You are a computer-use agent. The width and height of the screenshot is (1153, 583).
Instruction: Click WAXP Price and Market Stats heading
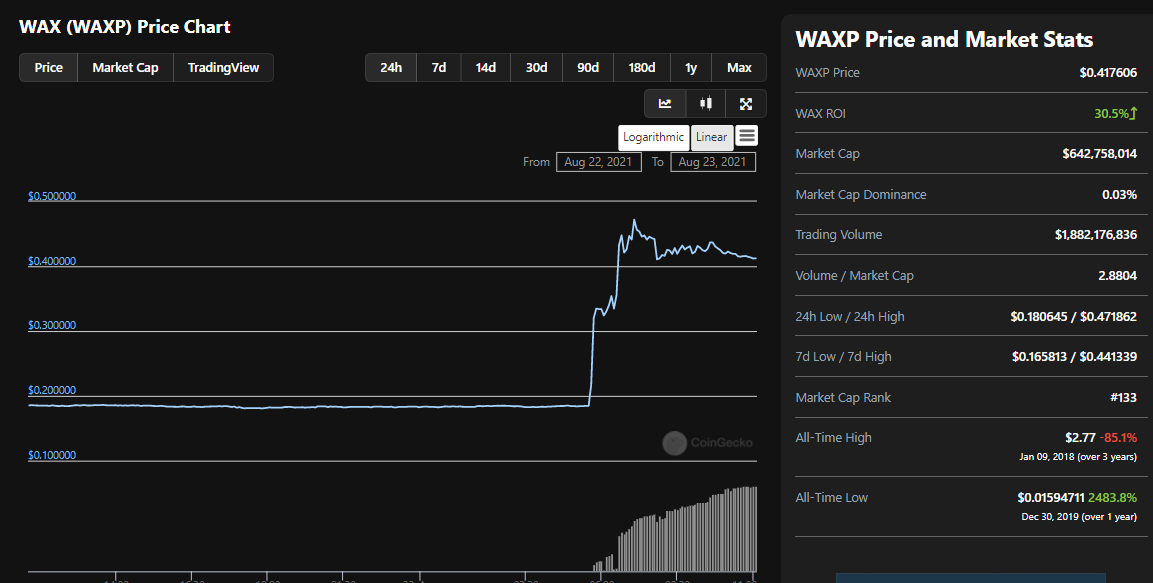[944, 39]
